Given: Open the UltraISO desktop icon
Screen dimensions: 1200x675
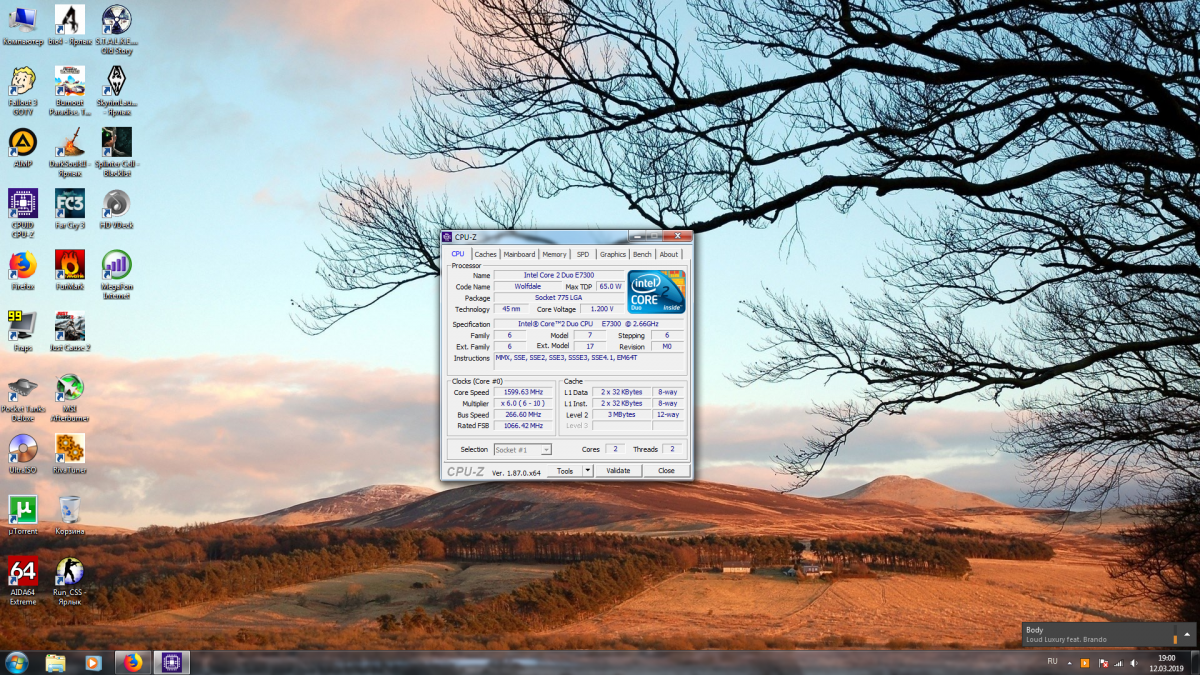Looking at the screenshot, I should pyautogui.click(x=23, y=454).
